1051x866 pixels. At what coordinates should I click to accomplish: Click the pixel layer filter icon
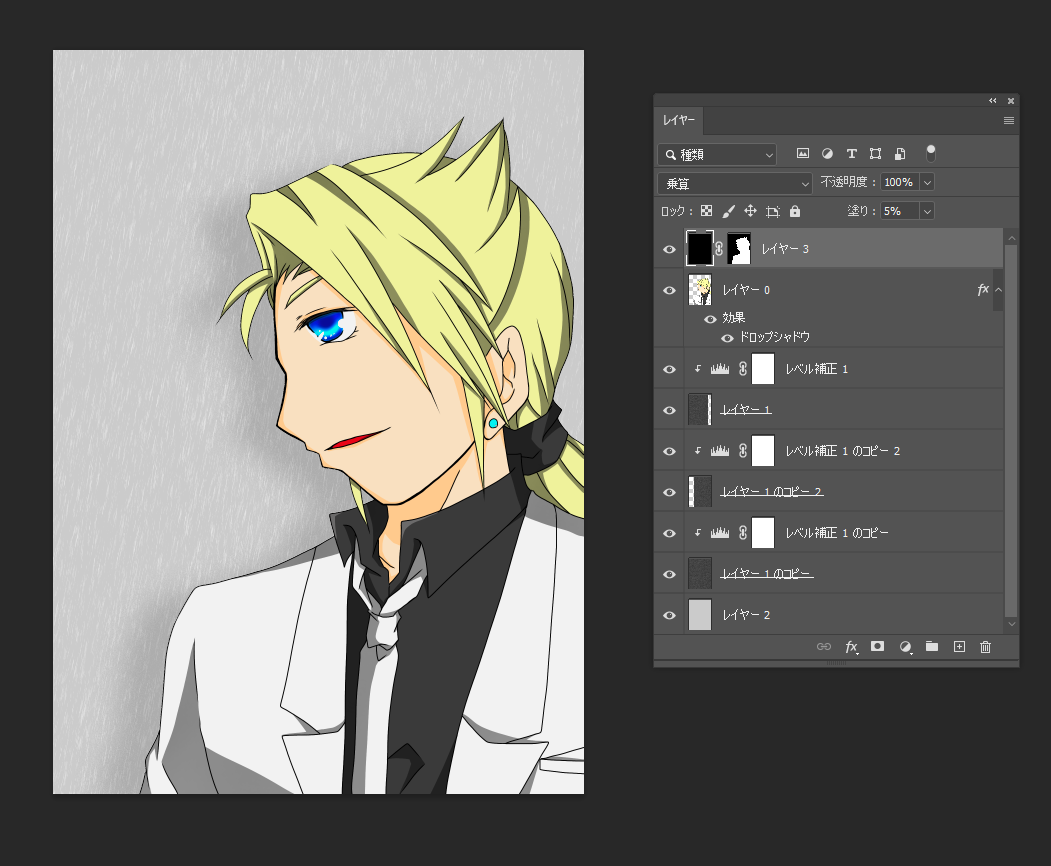point(802,154)
